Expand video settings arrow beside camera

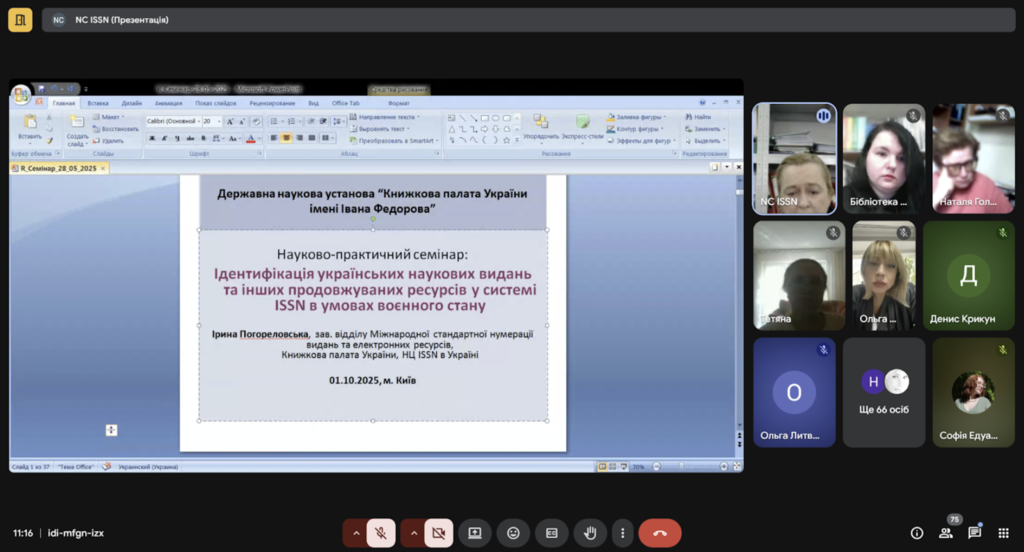[413, 533]
